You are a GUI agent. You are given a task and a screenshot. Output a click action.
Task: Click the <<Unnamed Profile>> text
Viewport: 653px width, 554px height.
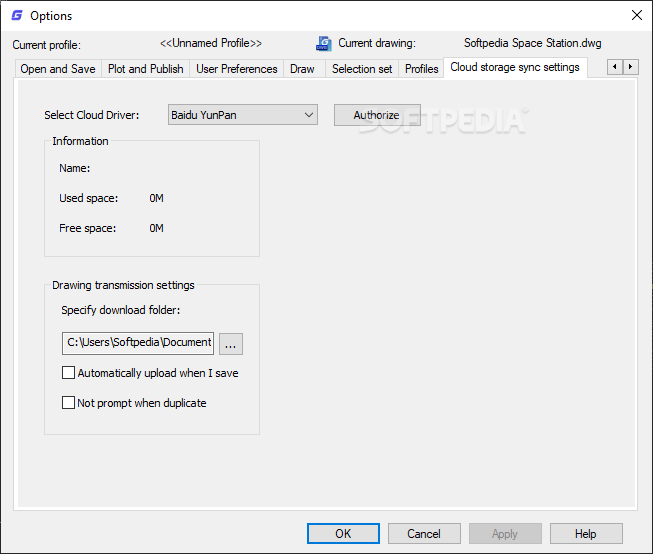(x=211, y=43)
